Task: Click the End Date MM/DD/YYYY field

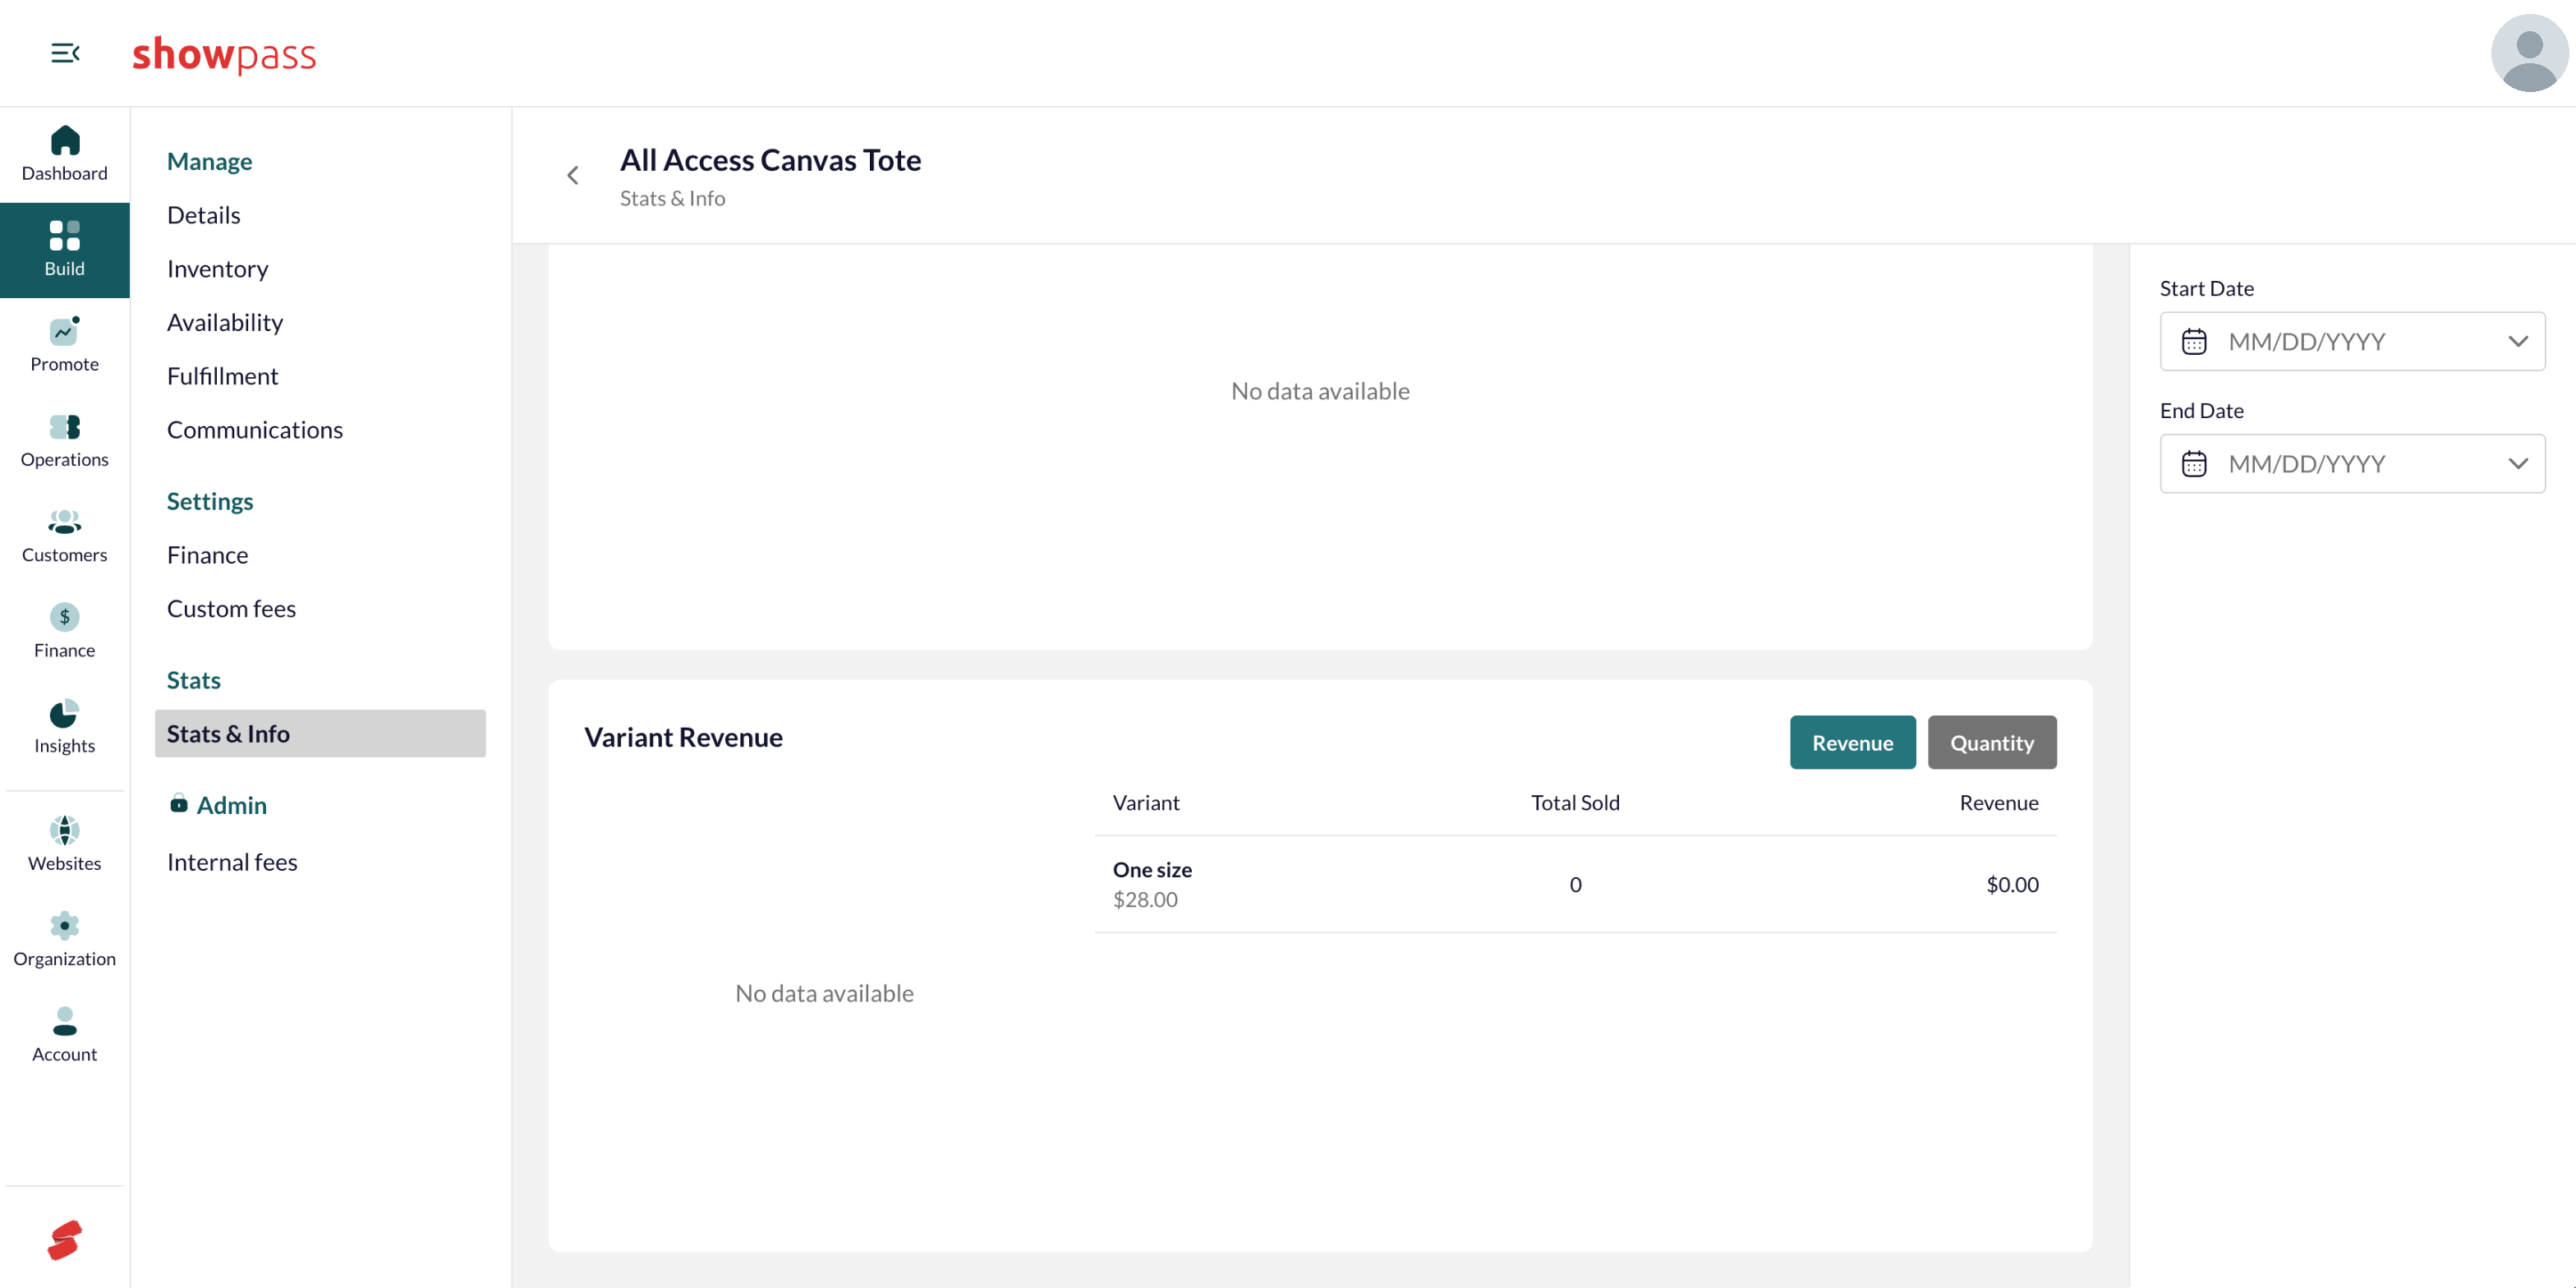Action: point(2352,464)
